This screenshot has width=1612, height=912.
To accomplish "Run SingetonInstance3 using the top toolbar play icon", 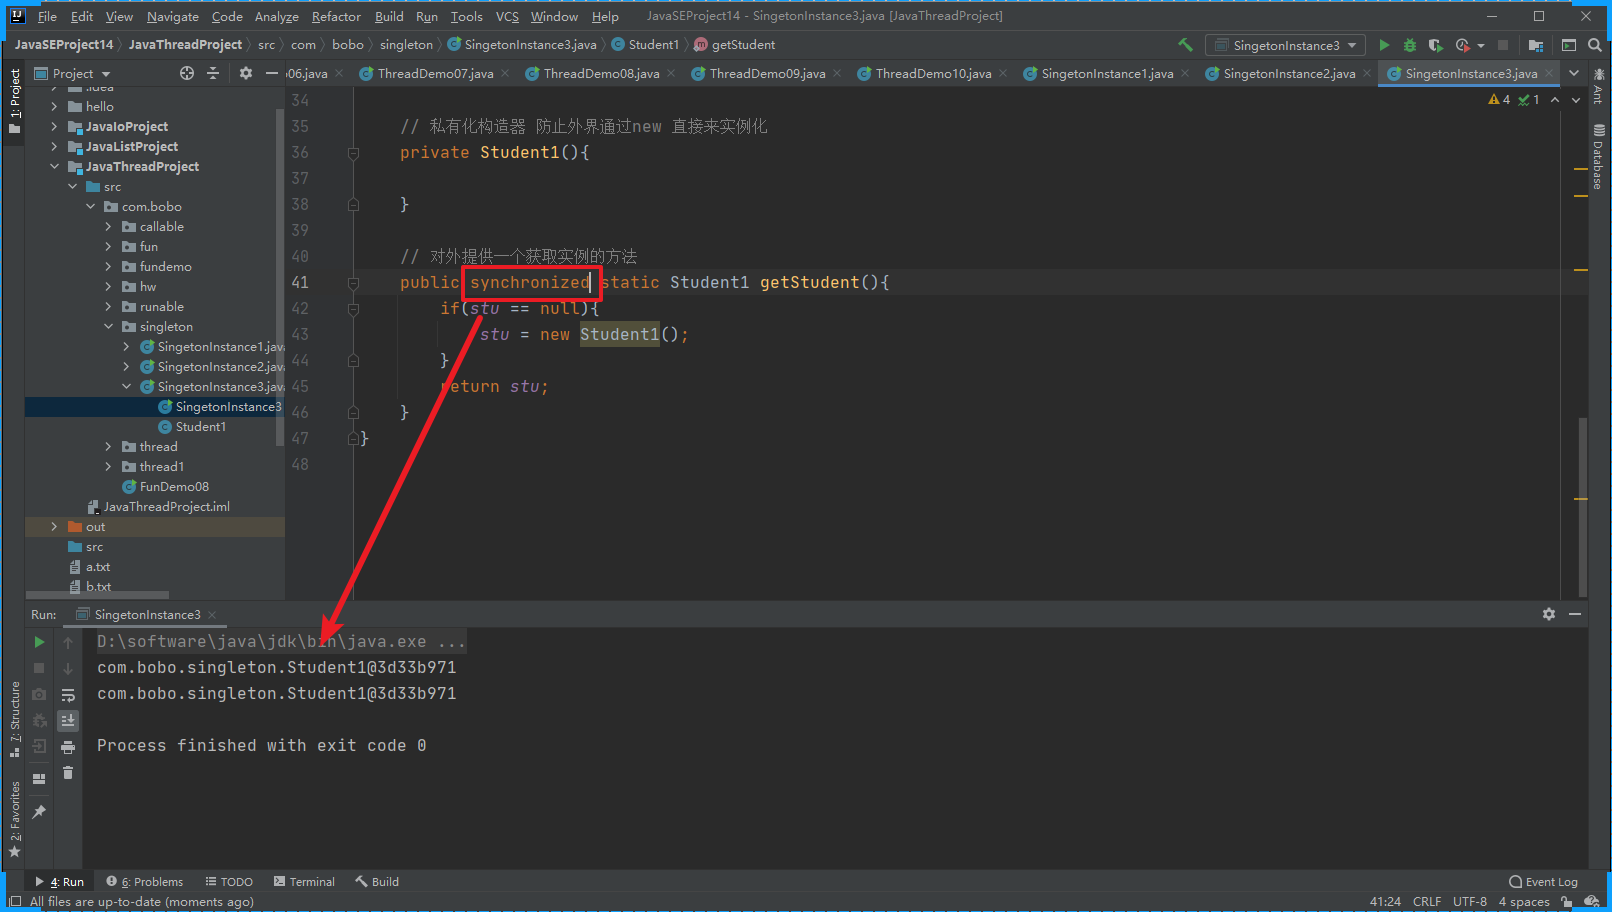I will coord(1384,45).
